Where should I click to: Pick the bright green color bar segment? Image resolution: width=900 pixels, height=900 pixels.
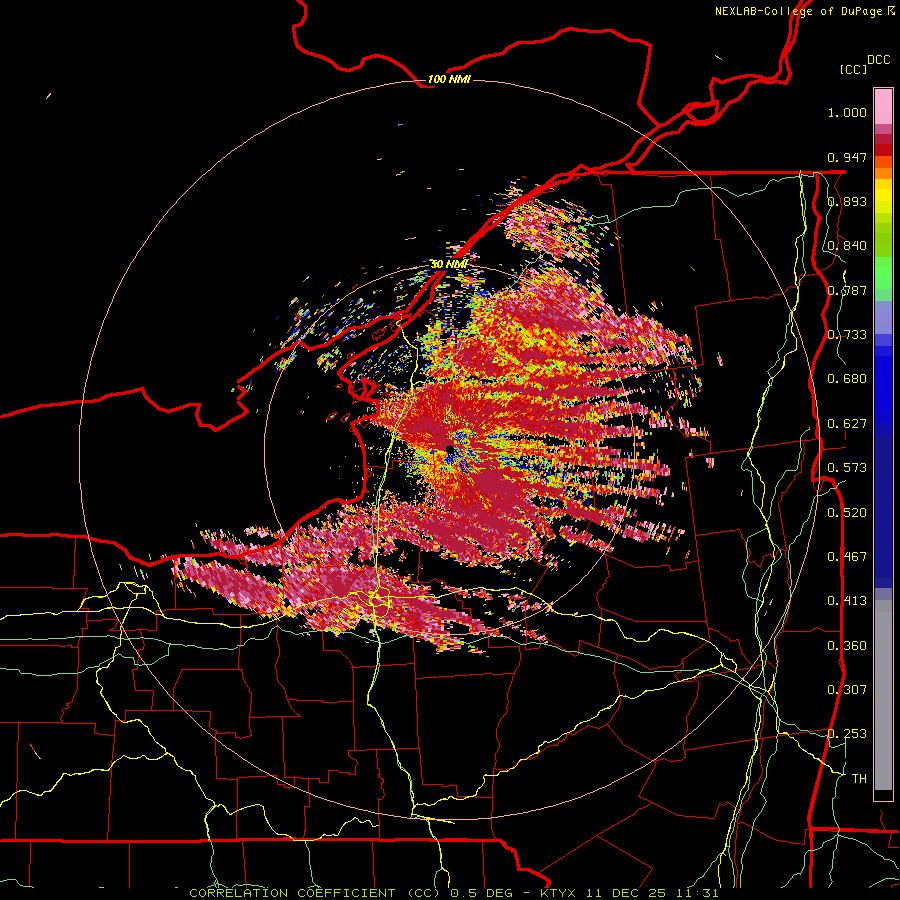click(883, 273)
